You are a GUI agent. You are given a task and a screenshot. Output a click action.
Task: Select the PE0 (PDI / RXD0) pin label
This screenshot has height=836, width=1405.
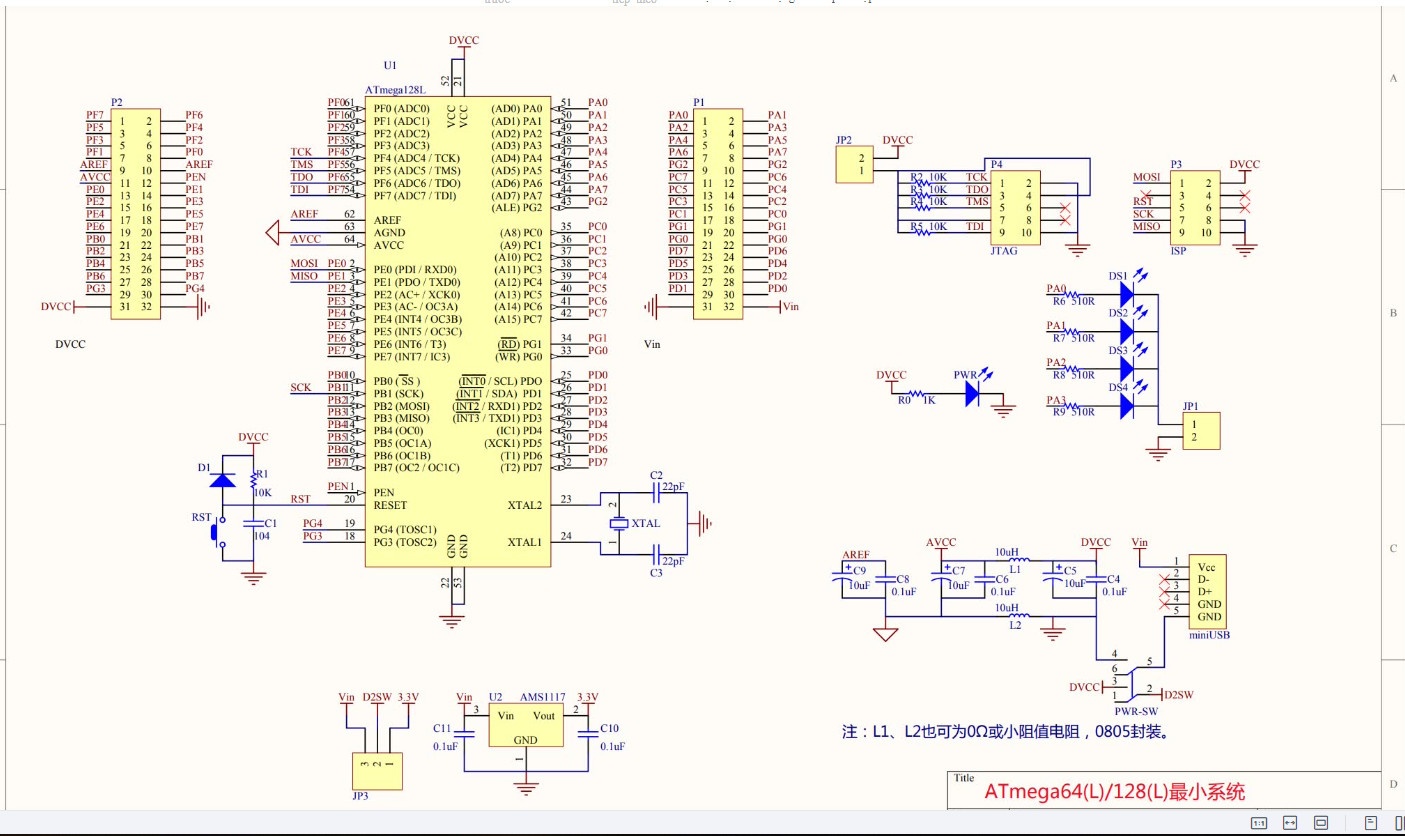415,270
